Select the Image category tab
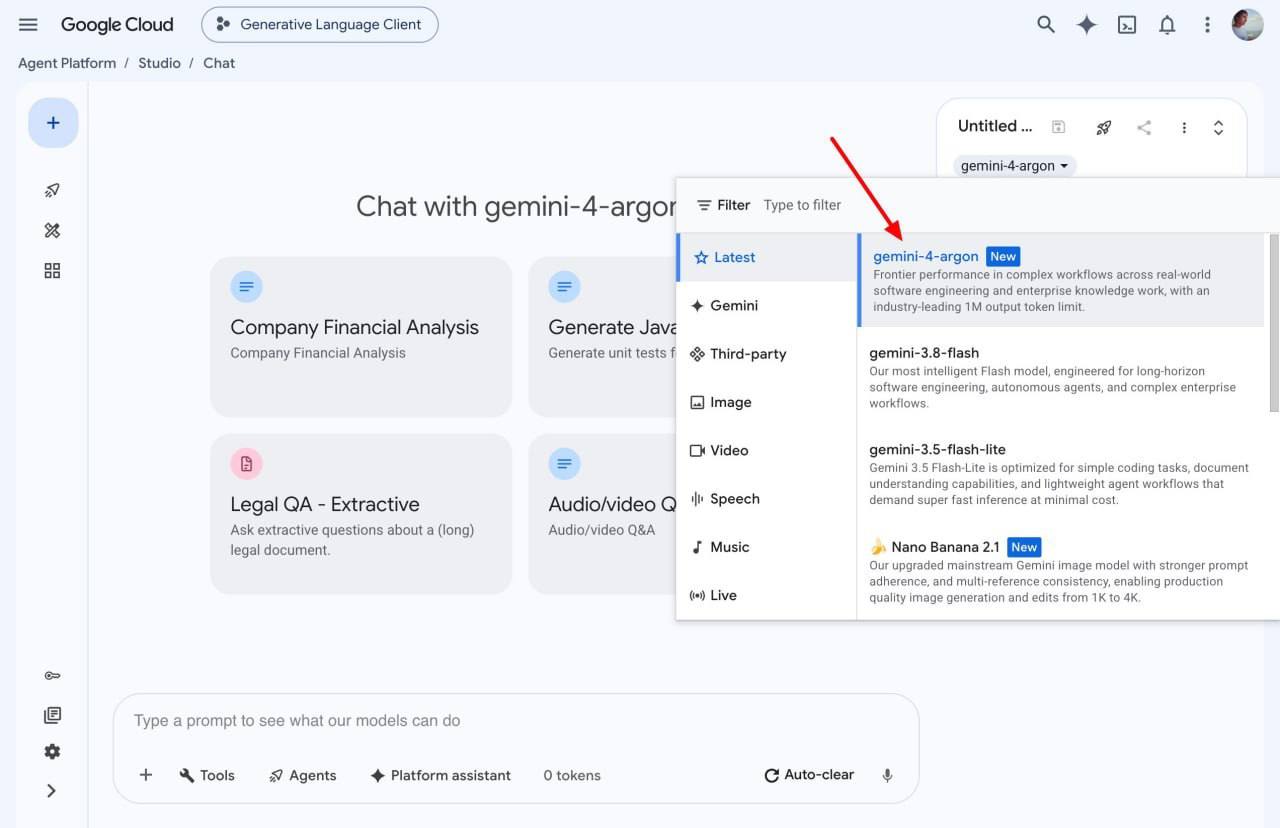The image size is (1280, 828). [767, 402]
